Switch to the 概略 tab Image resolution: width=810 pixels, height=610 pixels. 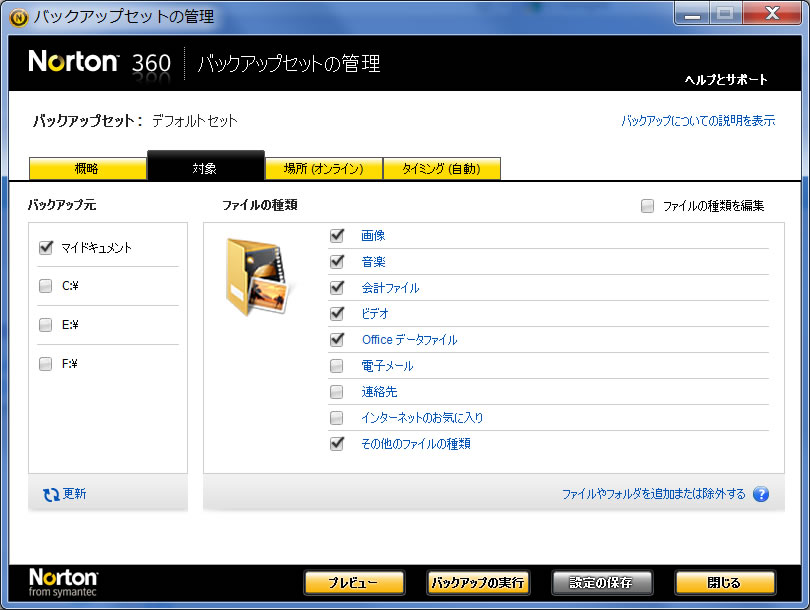click(87, 169)
